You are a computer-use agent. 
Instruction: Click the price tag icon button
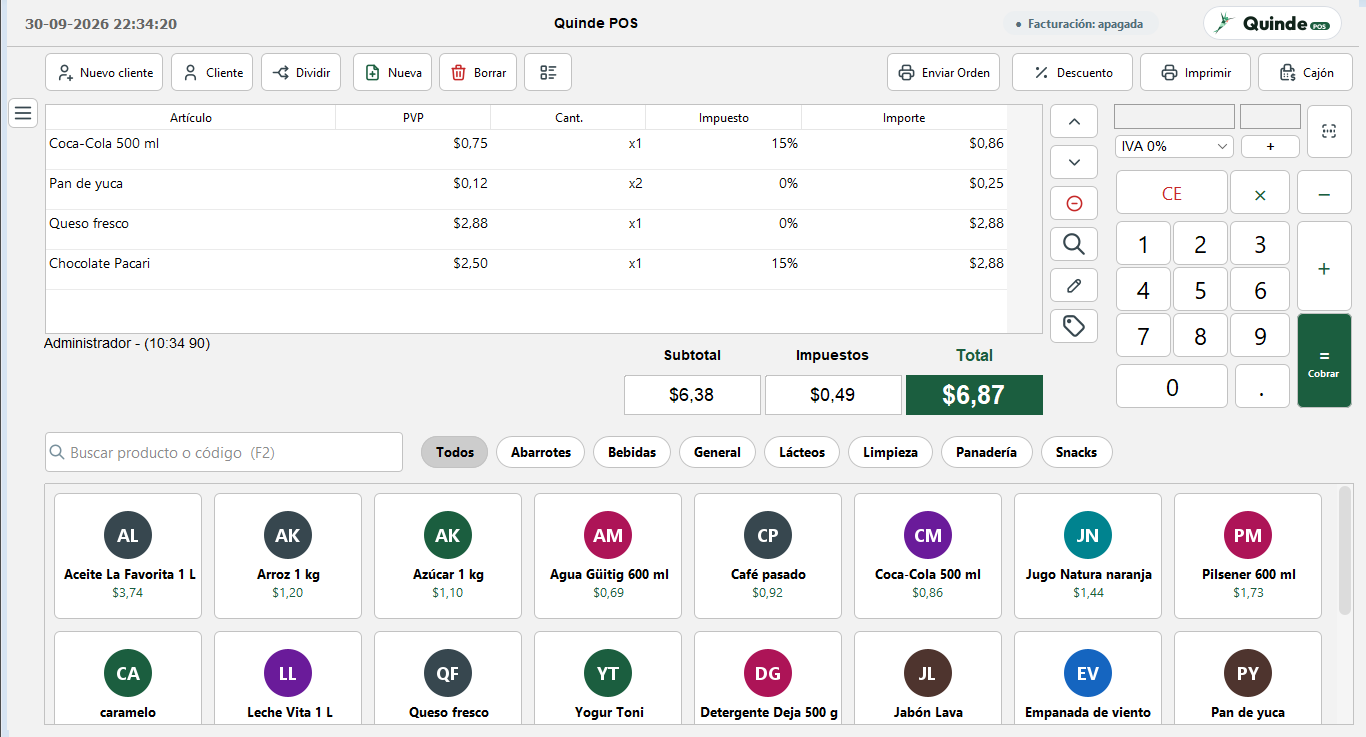(x=1074, y=326)
